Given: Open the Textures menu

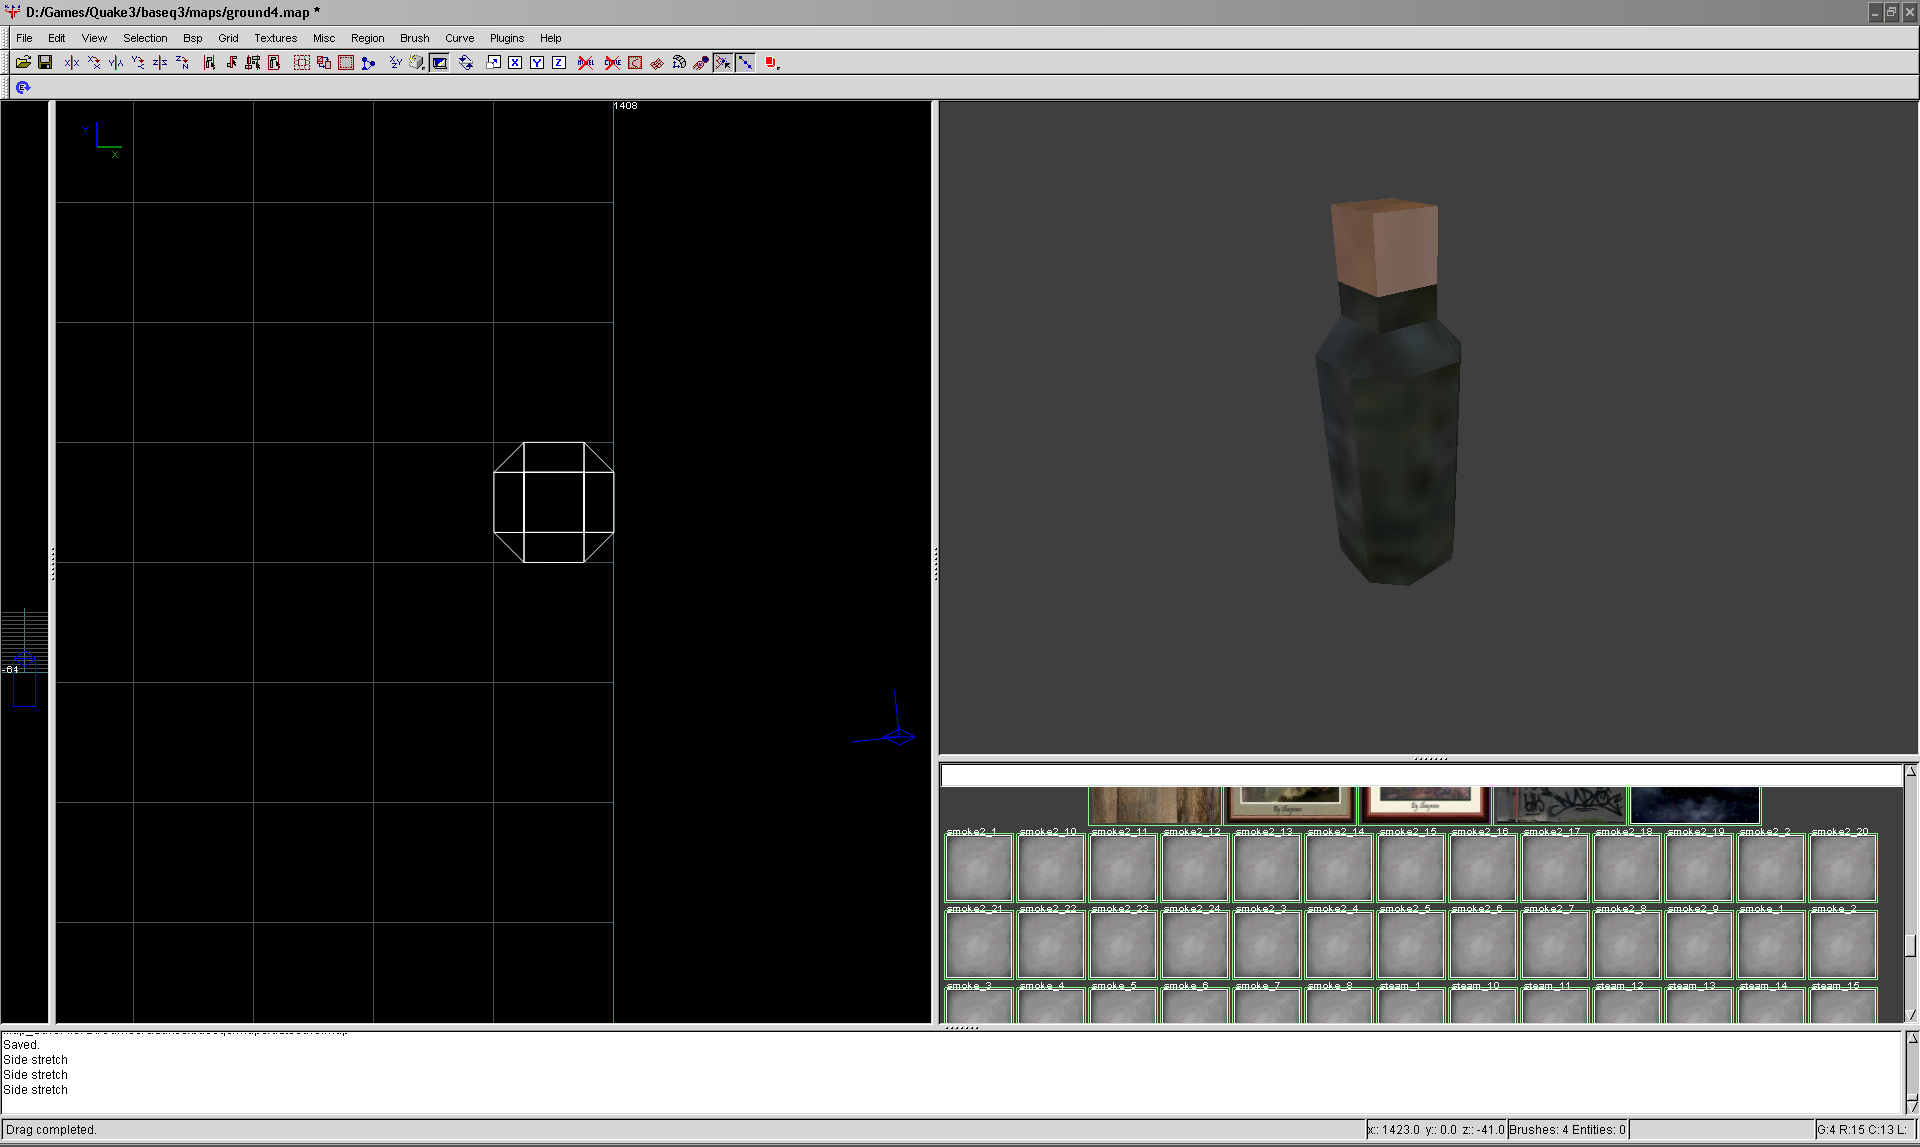Looking at the screenshot, I should pos(275,38).
